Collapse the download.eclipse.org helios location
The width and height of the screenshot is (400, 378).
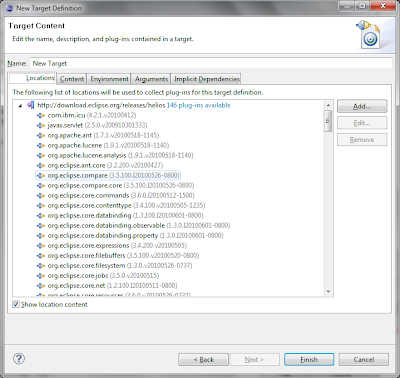20,106
